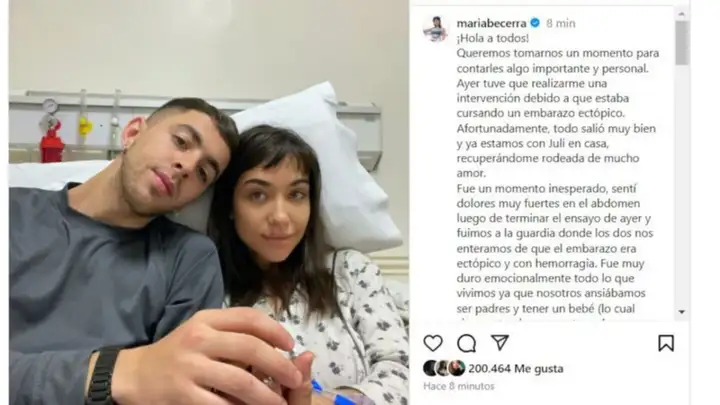Click the 8 min timestamp
The width and height of the screenshot is (720, 405).
pos(561,23)
